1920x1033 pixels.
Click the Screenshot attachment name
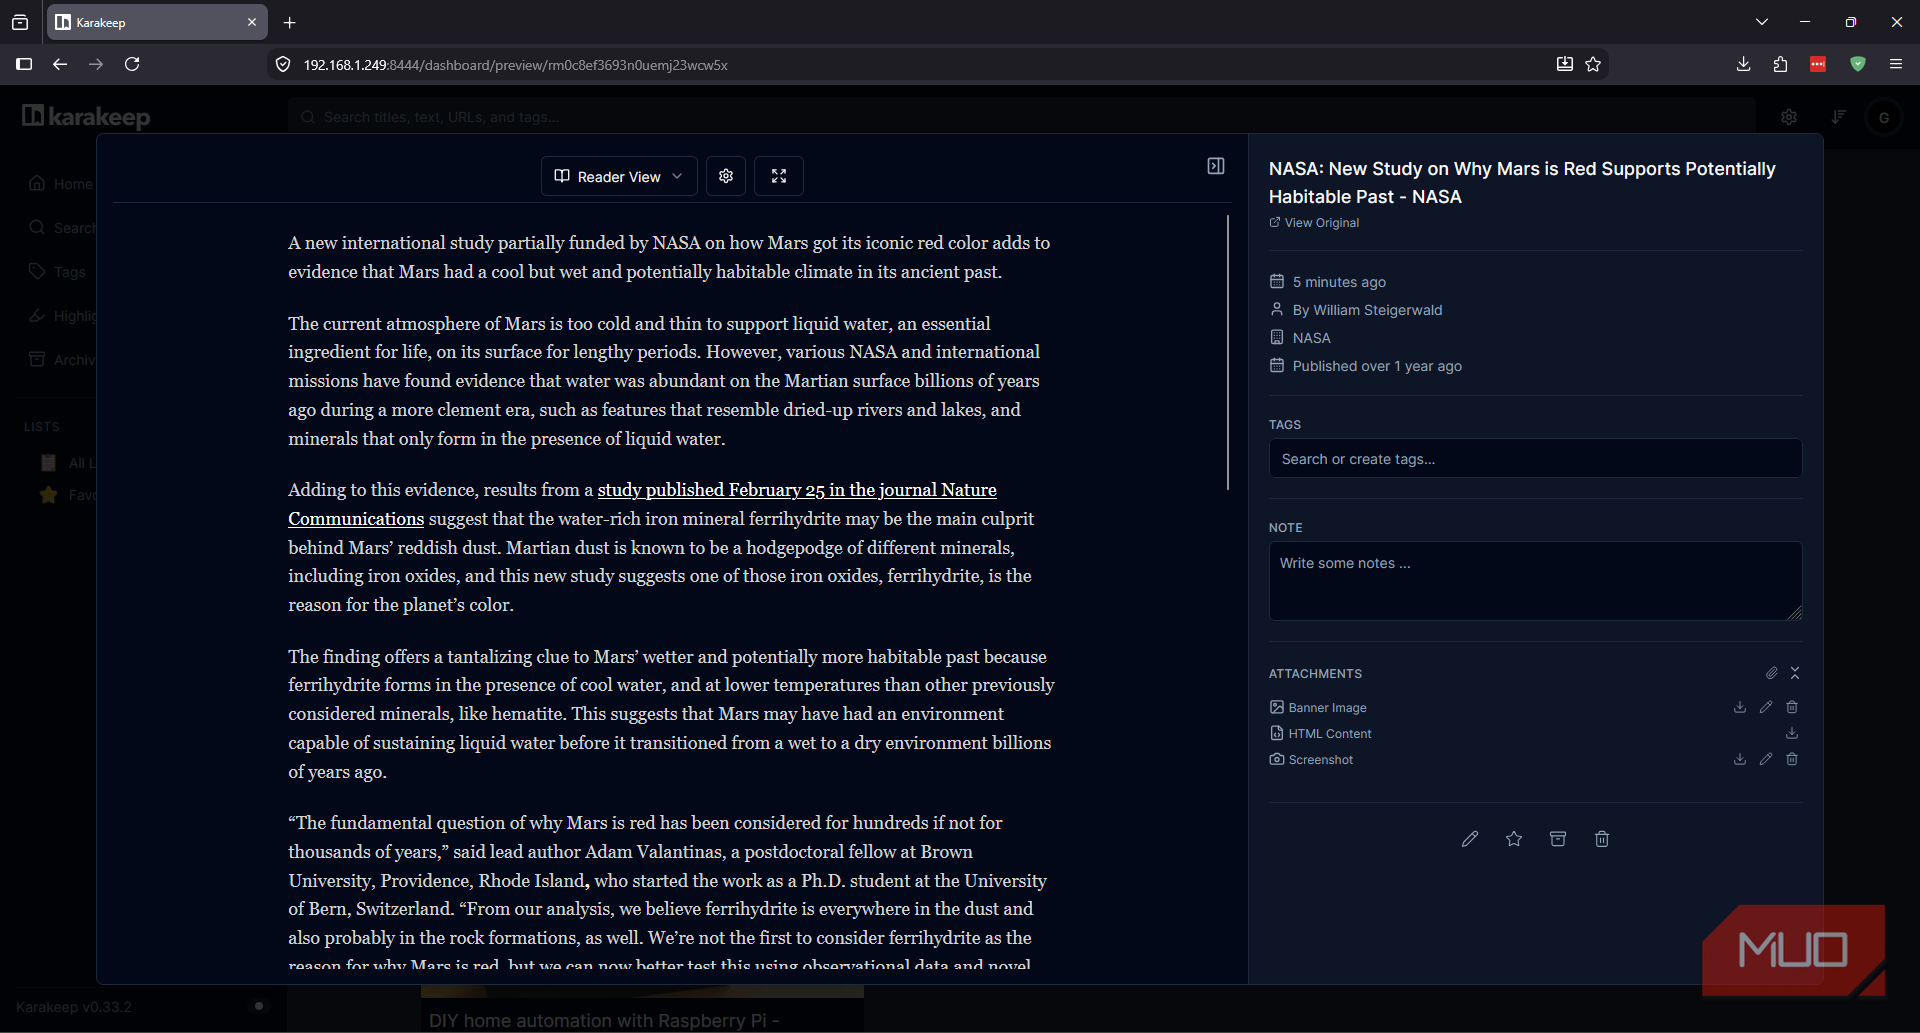[1320, 760]
